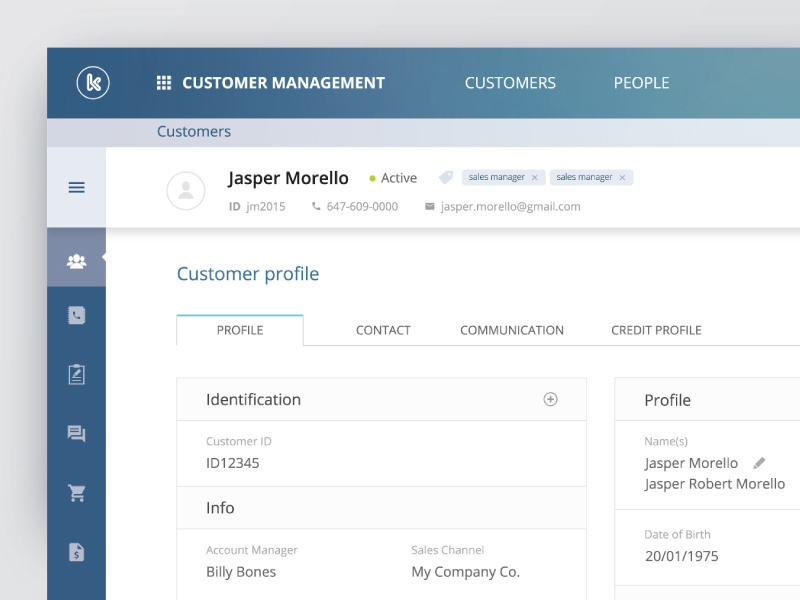Collapse the Info section header
800x600 pixels.
point(220,507)
